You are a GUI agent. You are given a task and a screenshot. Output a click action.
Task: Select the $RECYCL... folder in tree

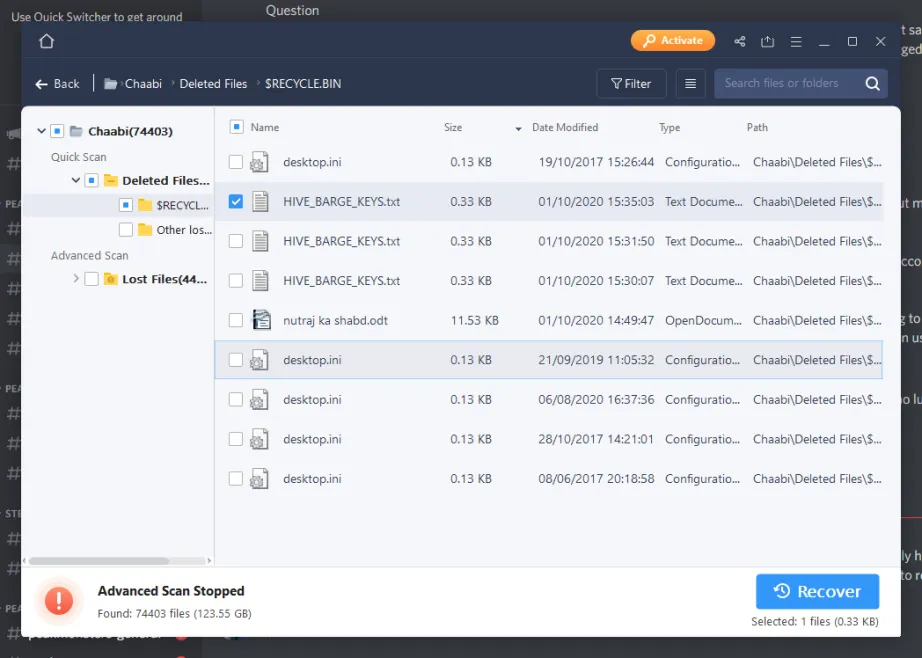182,205
